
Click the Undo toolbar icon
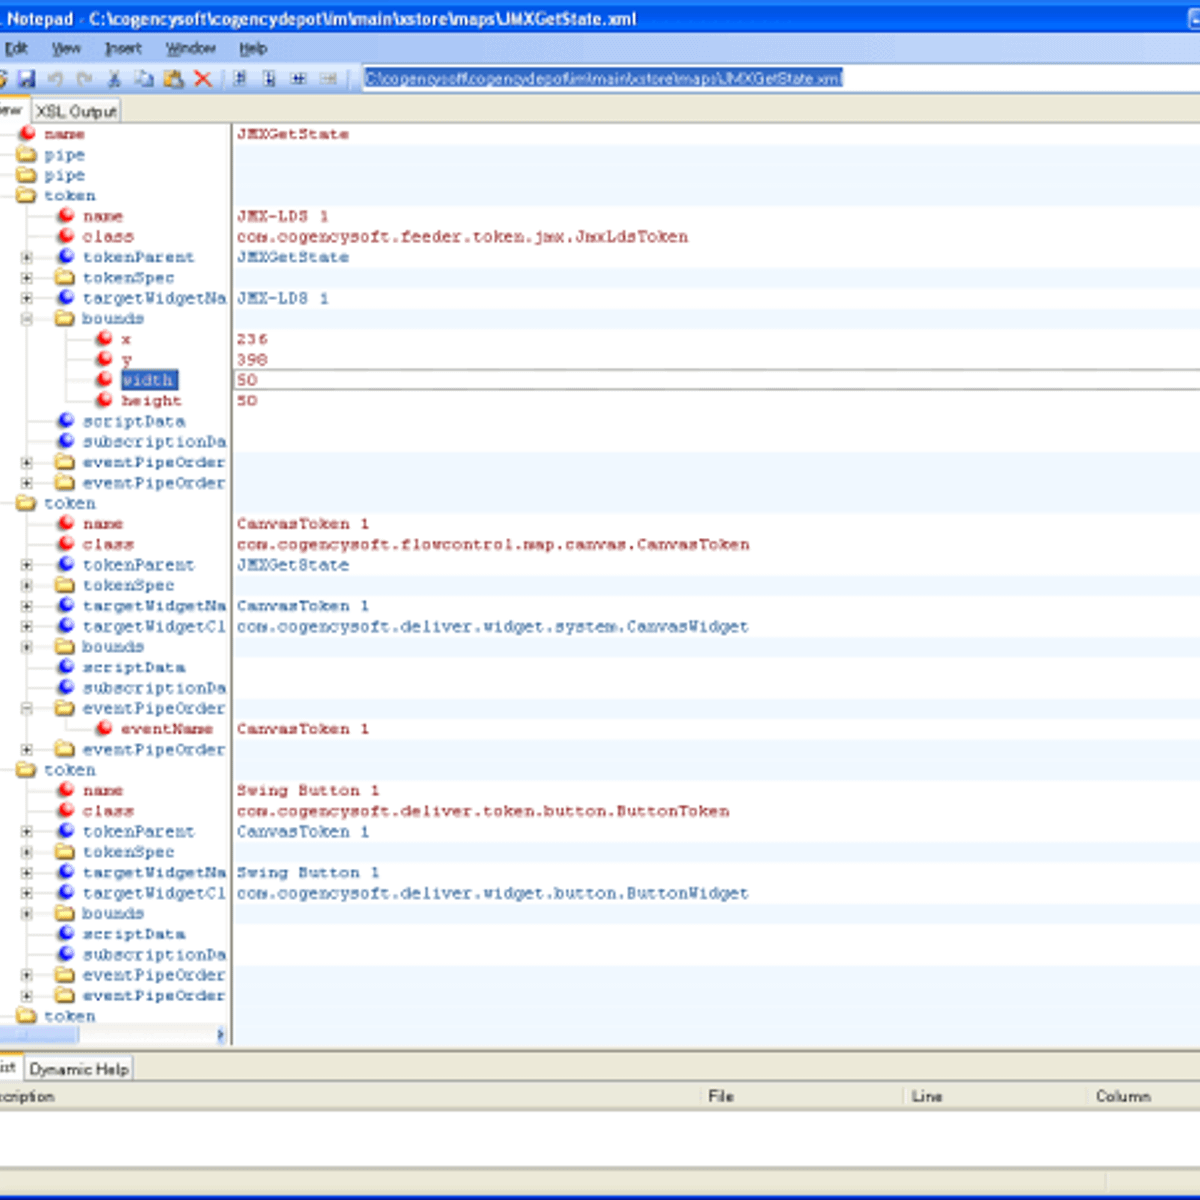click(56, 79)
